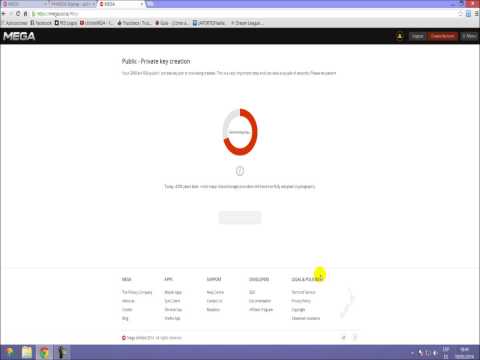Open the Chrome menu hamburger icon

pyautogui.click(x=477, y=14)
